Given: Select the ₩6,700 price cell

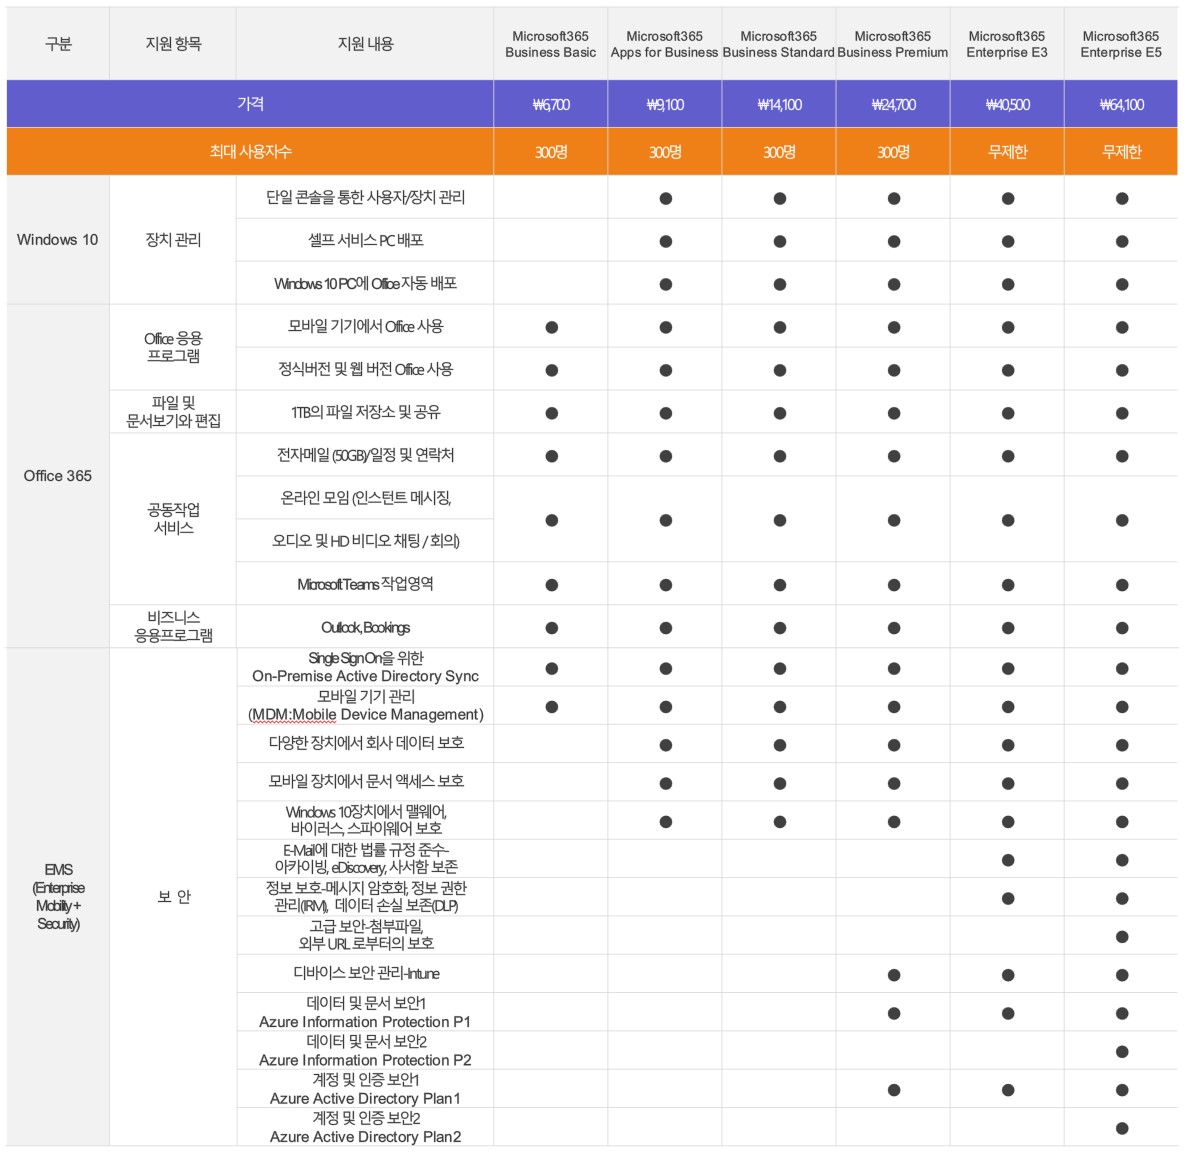Looking at the screenshot, I should (x=550, y=104).
